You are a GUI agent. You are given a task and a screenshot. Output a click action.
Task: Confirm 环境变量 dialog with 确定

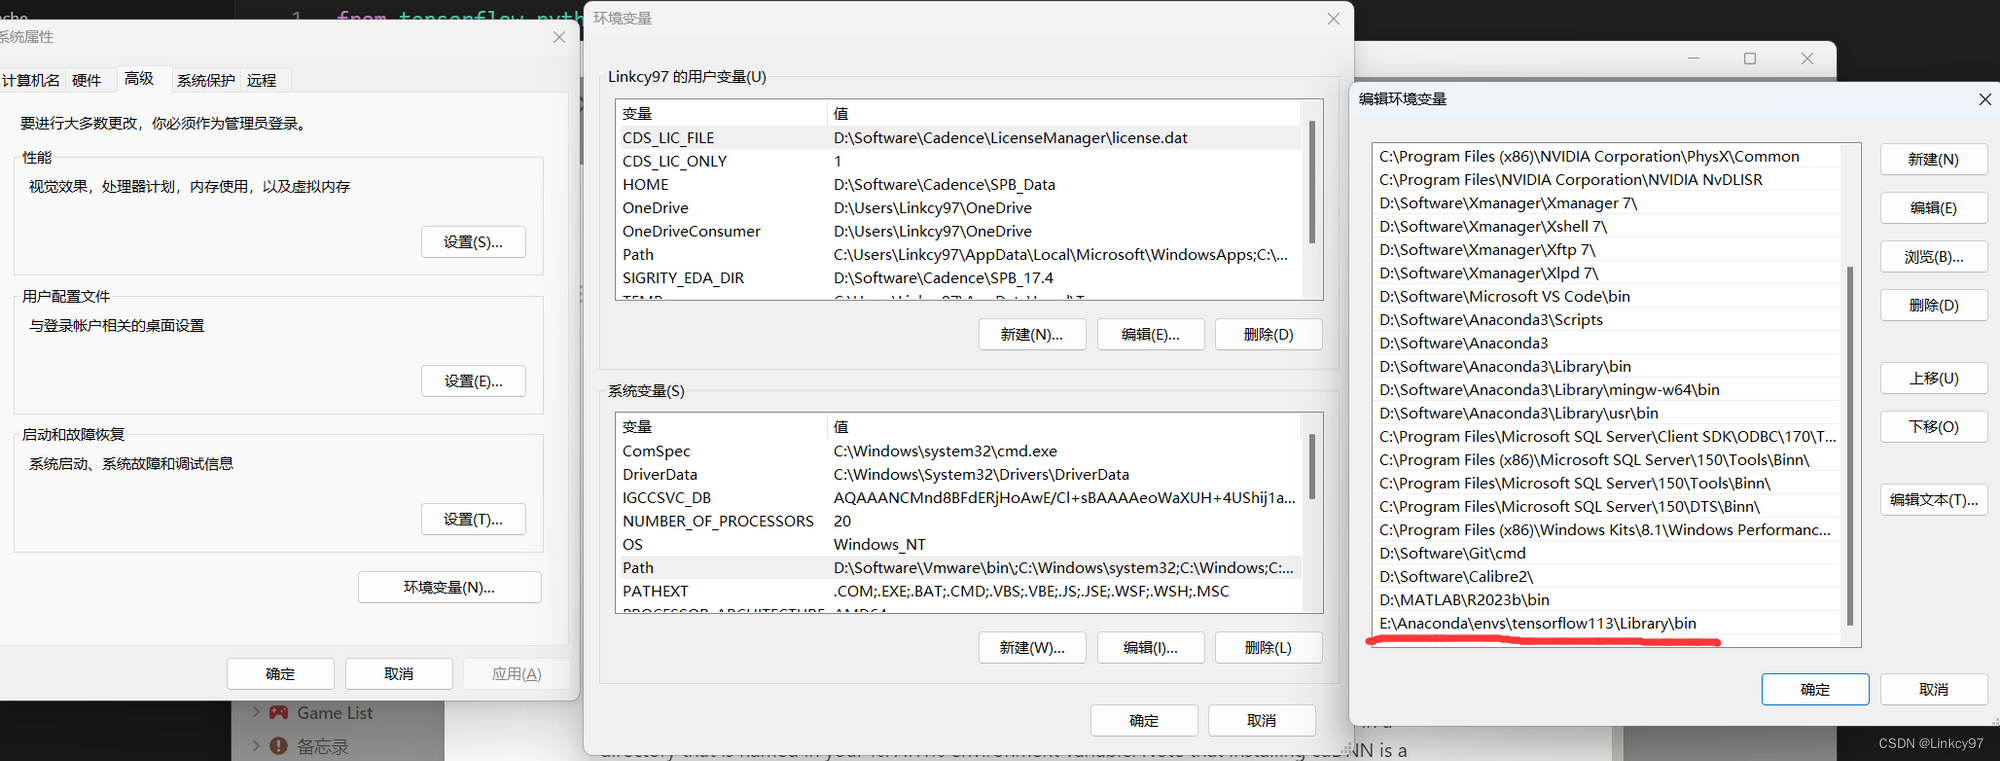pos(1144,720)
